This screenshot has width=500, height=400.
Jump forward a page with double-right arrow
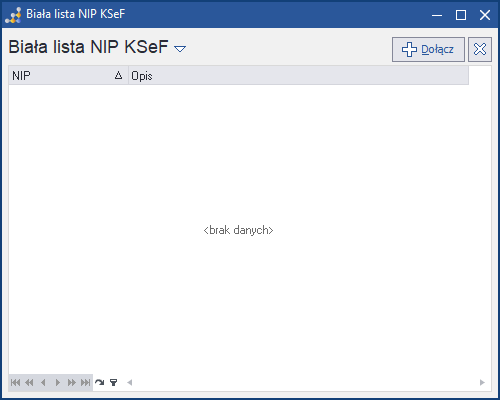coord(71,382)
